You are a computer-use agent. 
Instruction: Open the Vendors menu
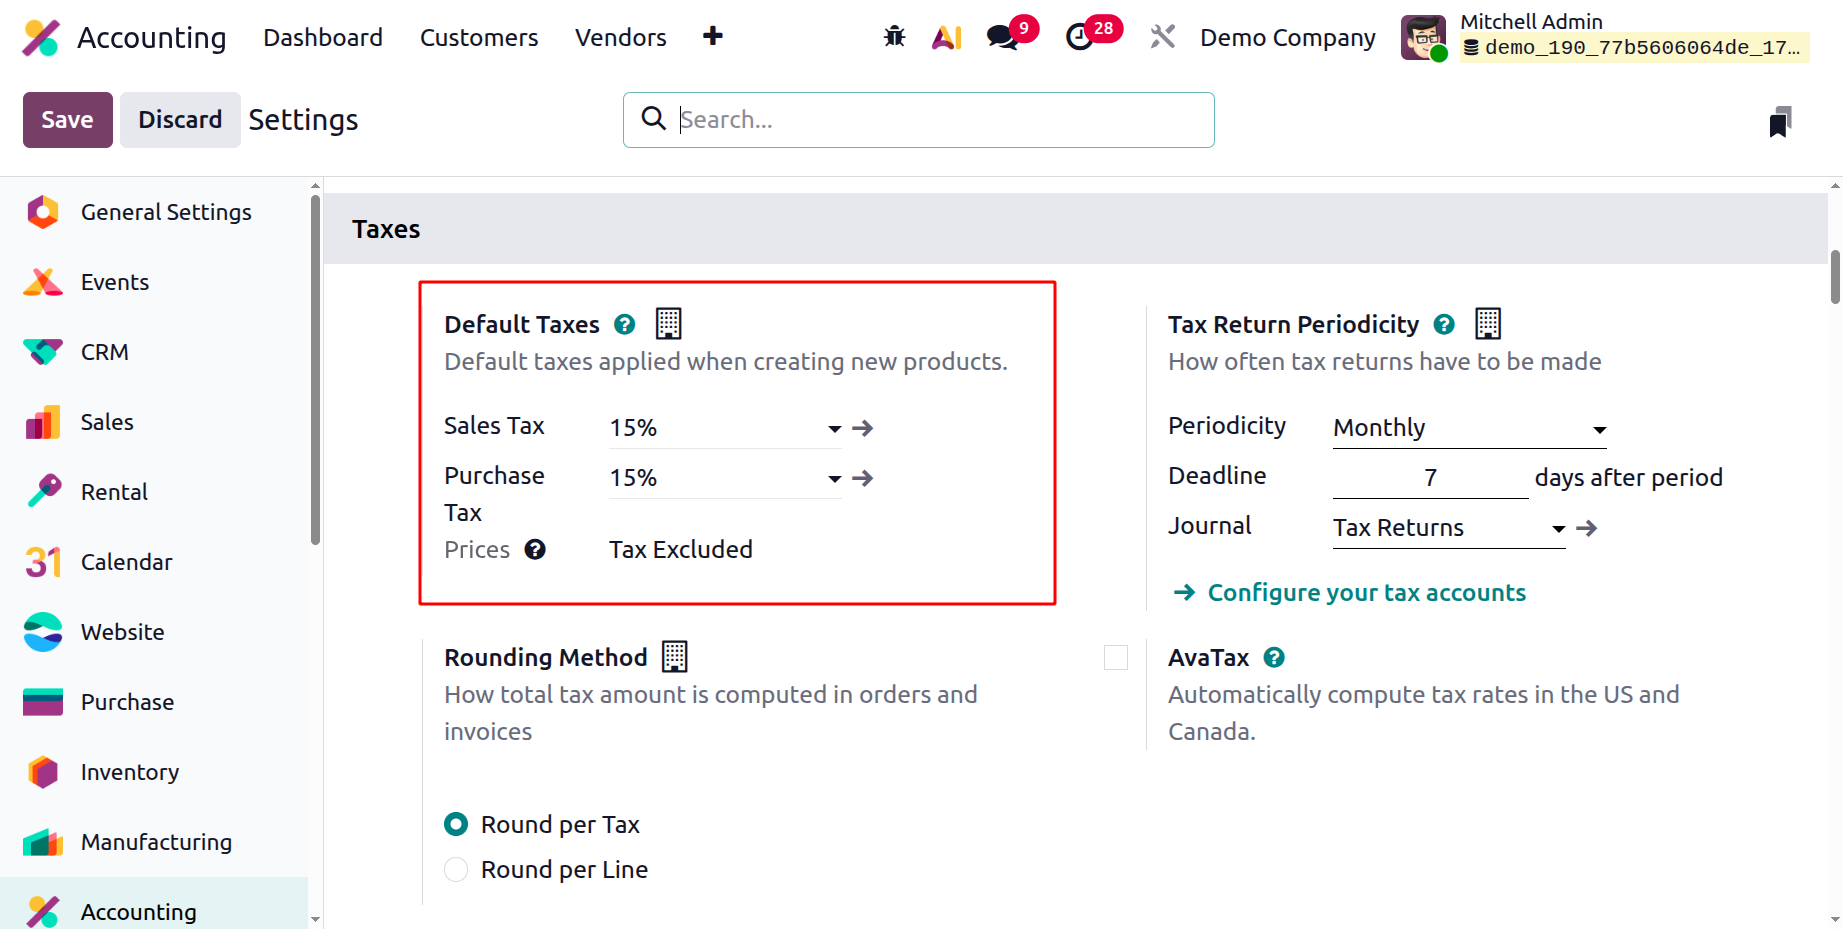[x=621, y=37]
